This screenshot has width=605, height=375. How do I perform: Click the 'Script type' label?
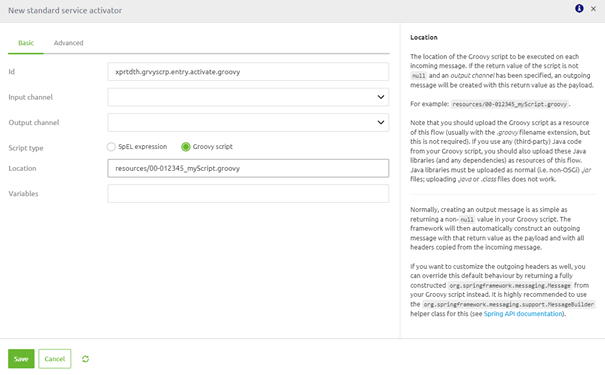(26, 148)
